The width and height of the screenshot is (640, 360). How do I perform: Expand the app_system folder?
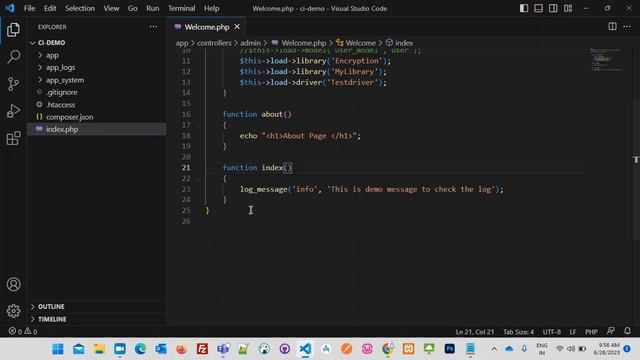97,80
